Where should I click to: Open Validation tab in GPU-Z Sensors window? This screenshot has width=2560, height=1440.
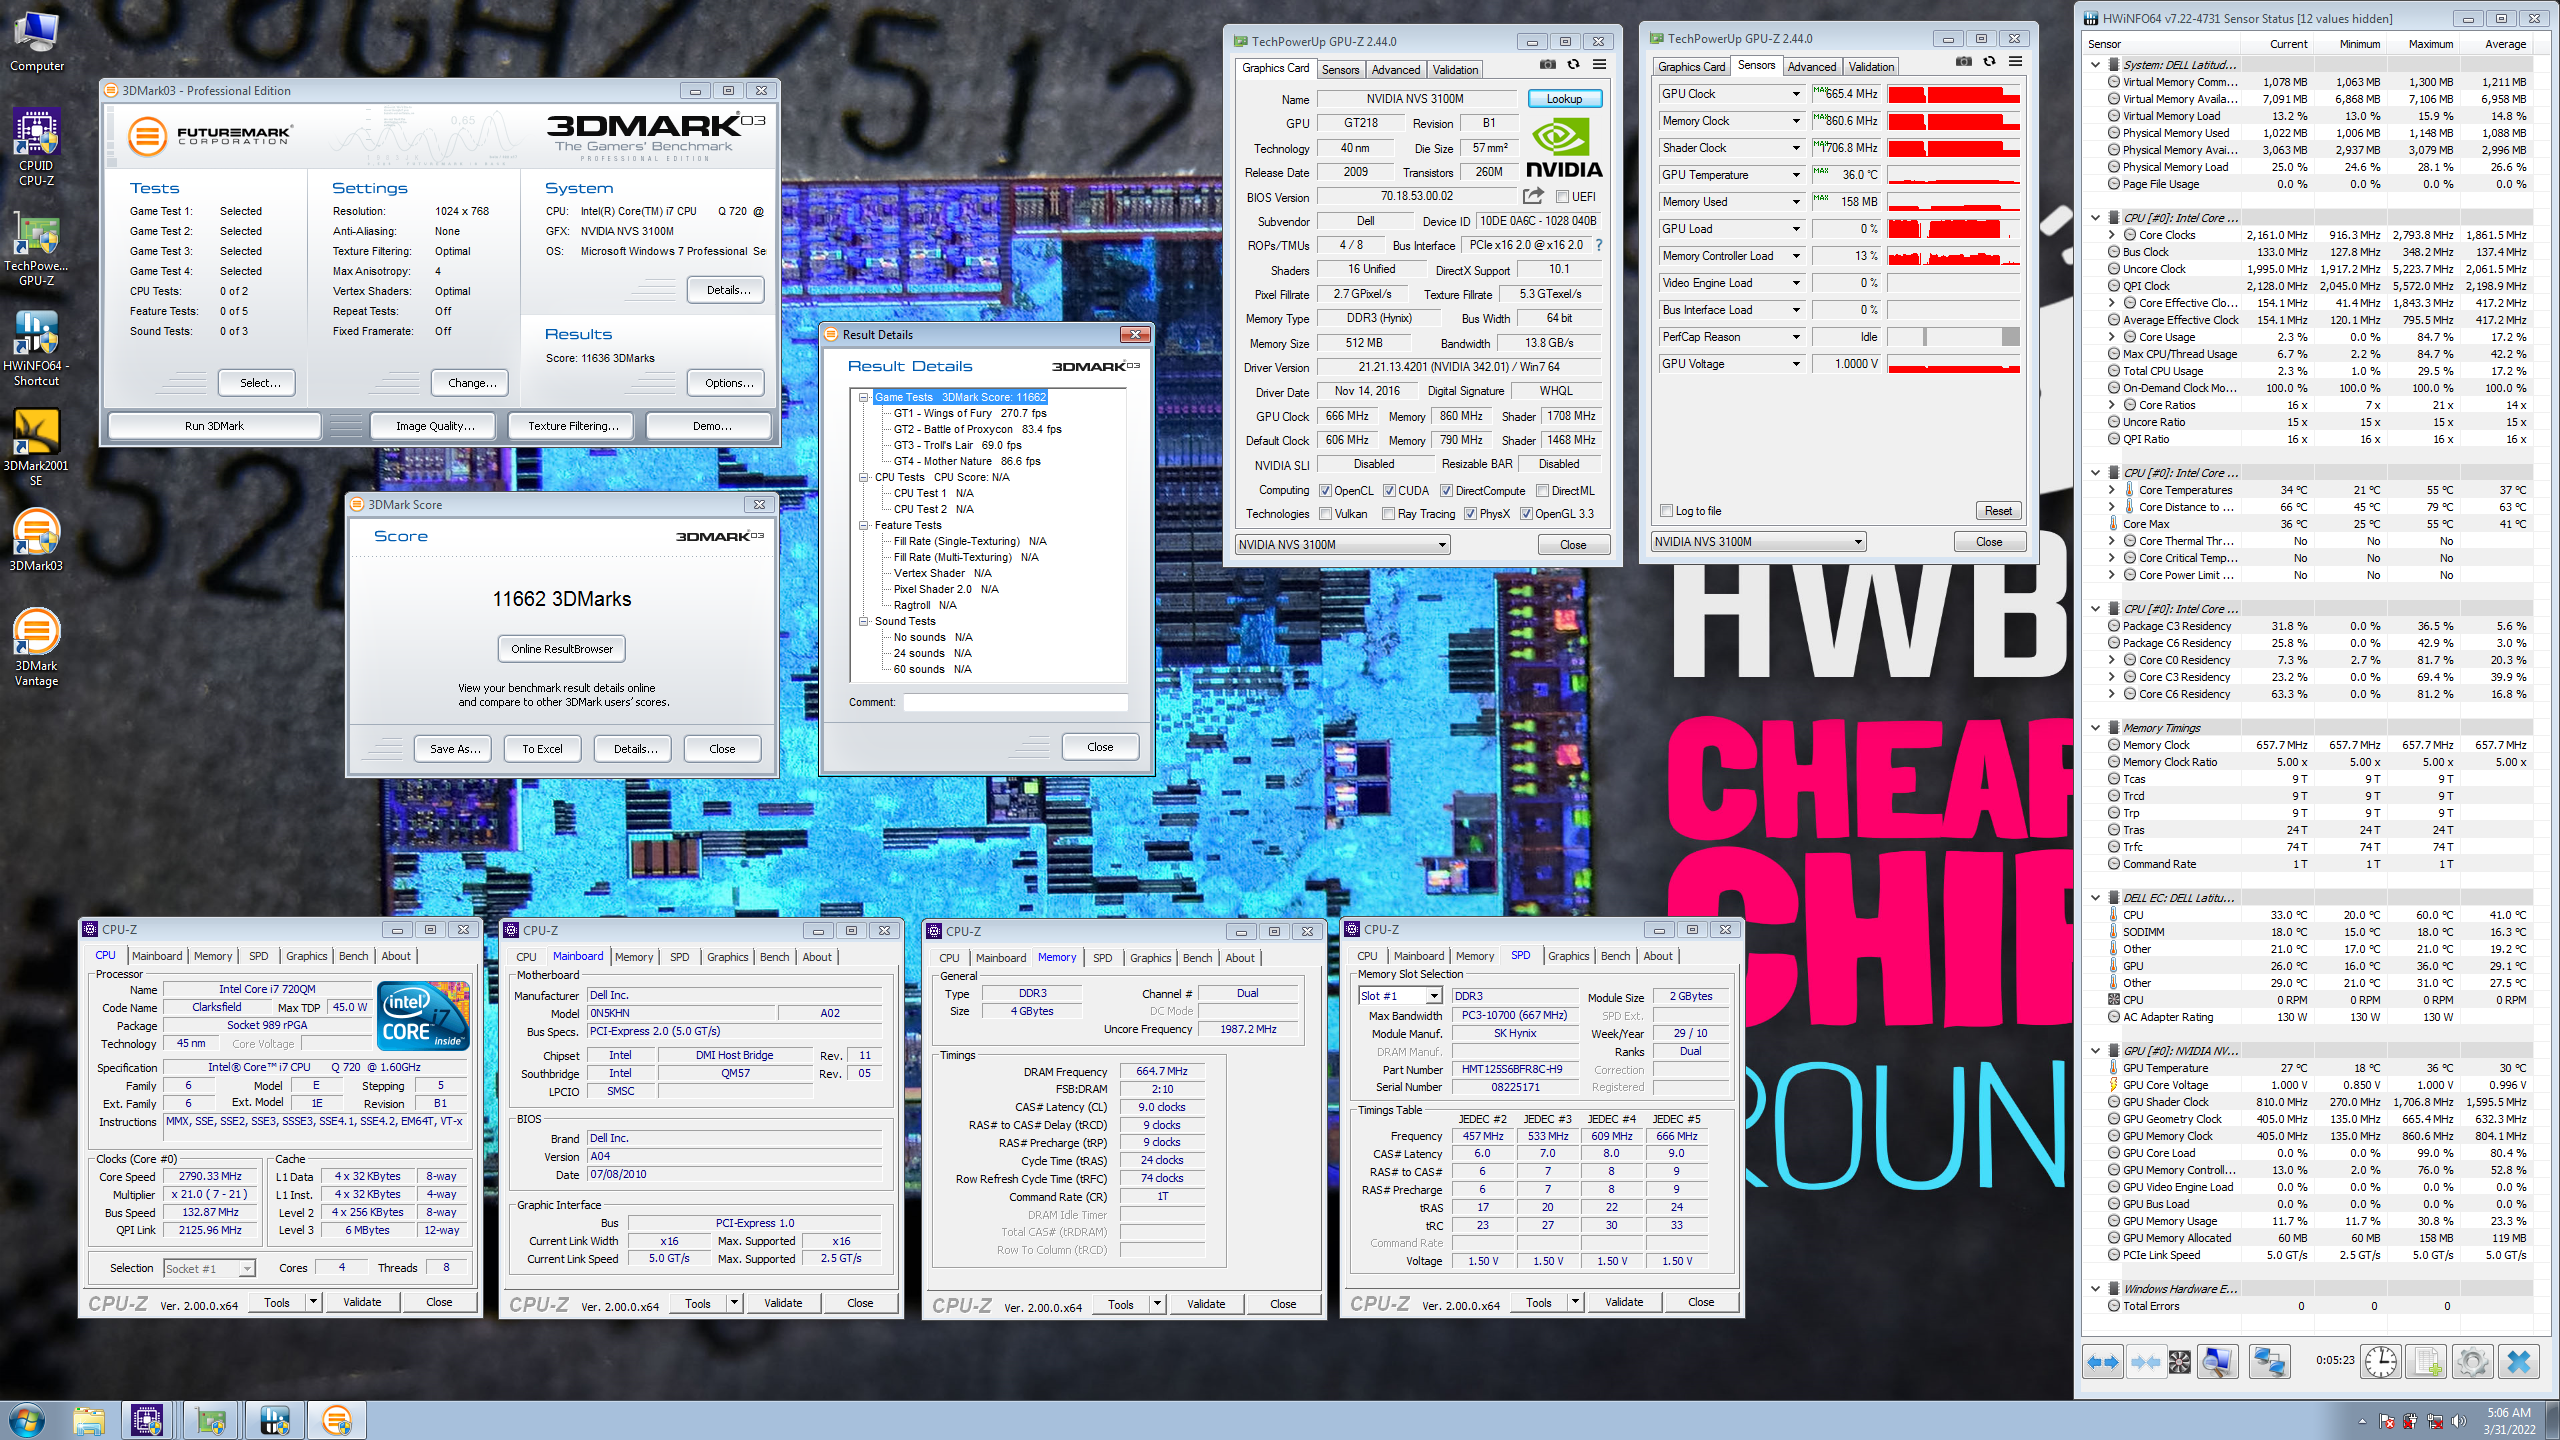(x=1870, y=67)
